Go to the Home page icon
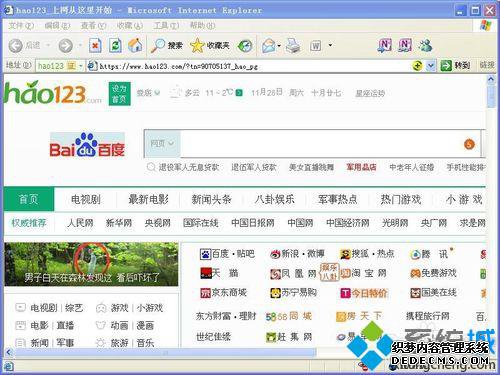Viewport: 500px width, 375px height. pos(135,45)
